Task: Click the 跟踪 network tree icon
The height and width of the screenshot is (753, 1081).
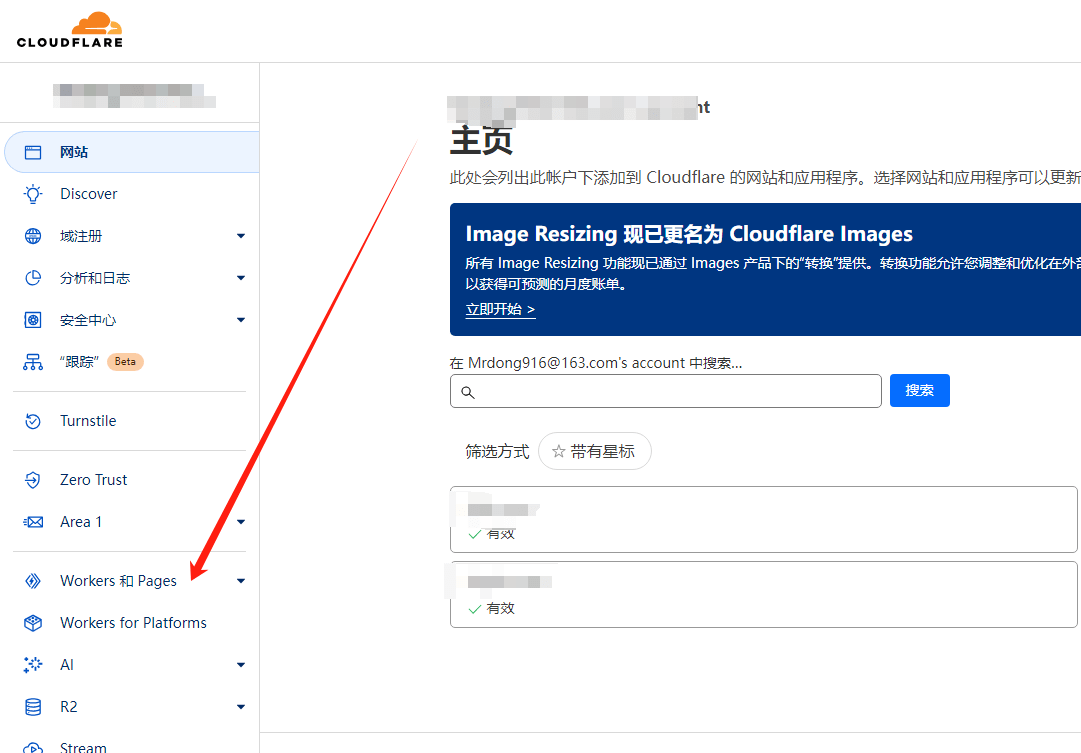Action: (33, 362)
